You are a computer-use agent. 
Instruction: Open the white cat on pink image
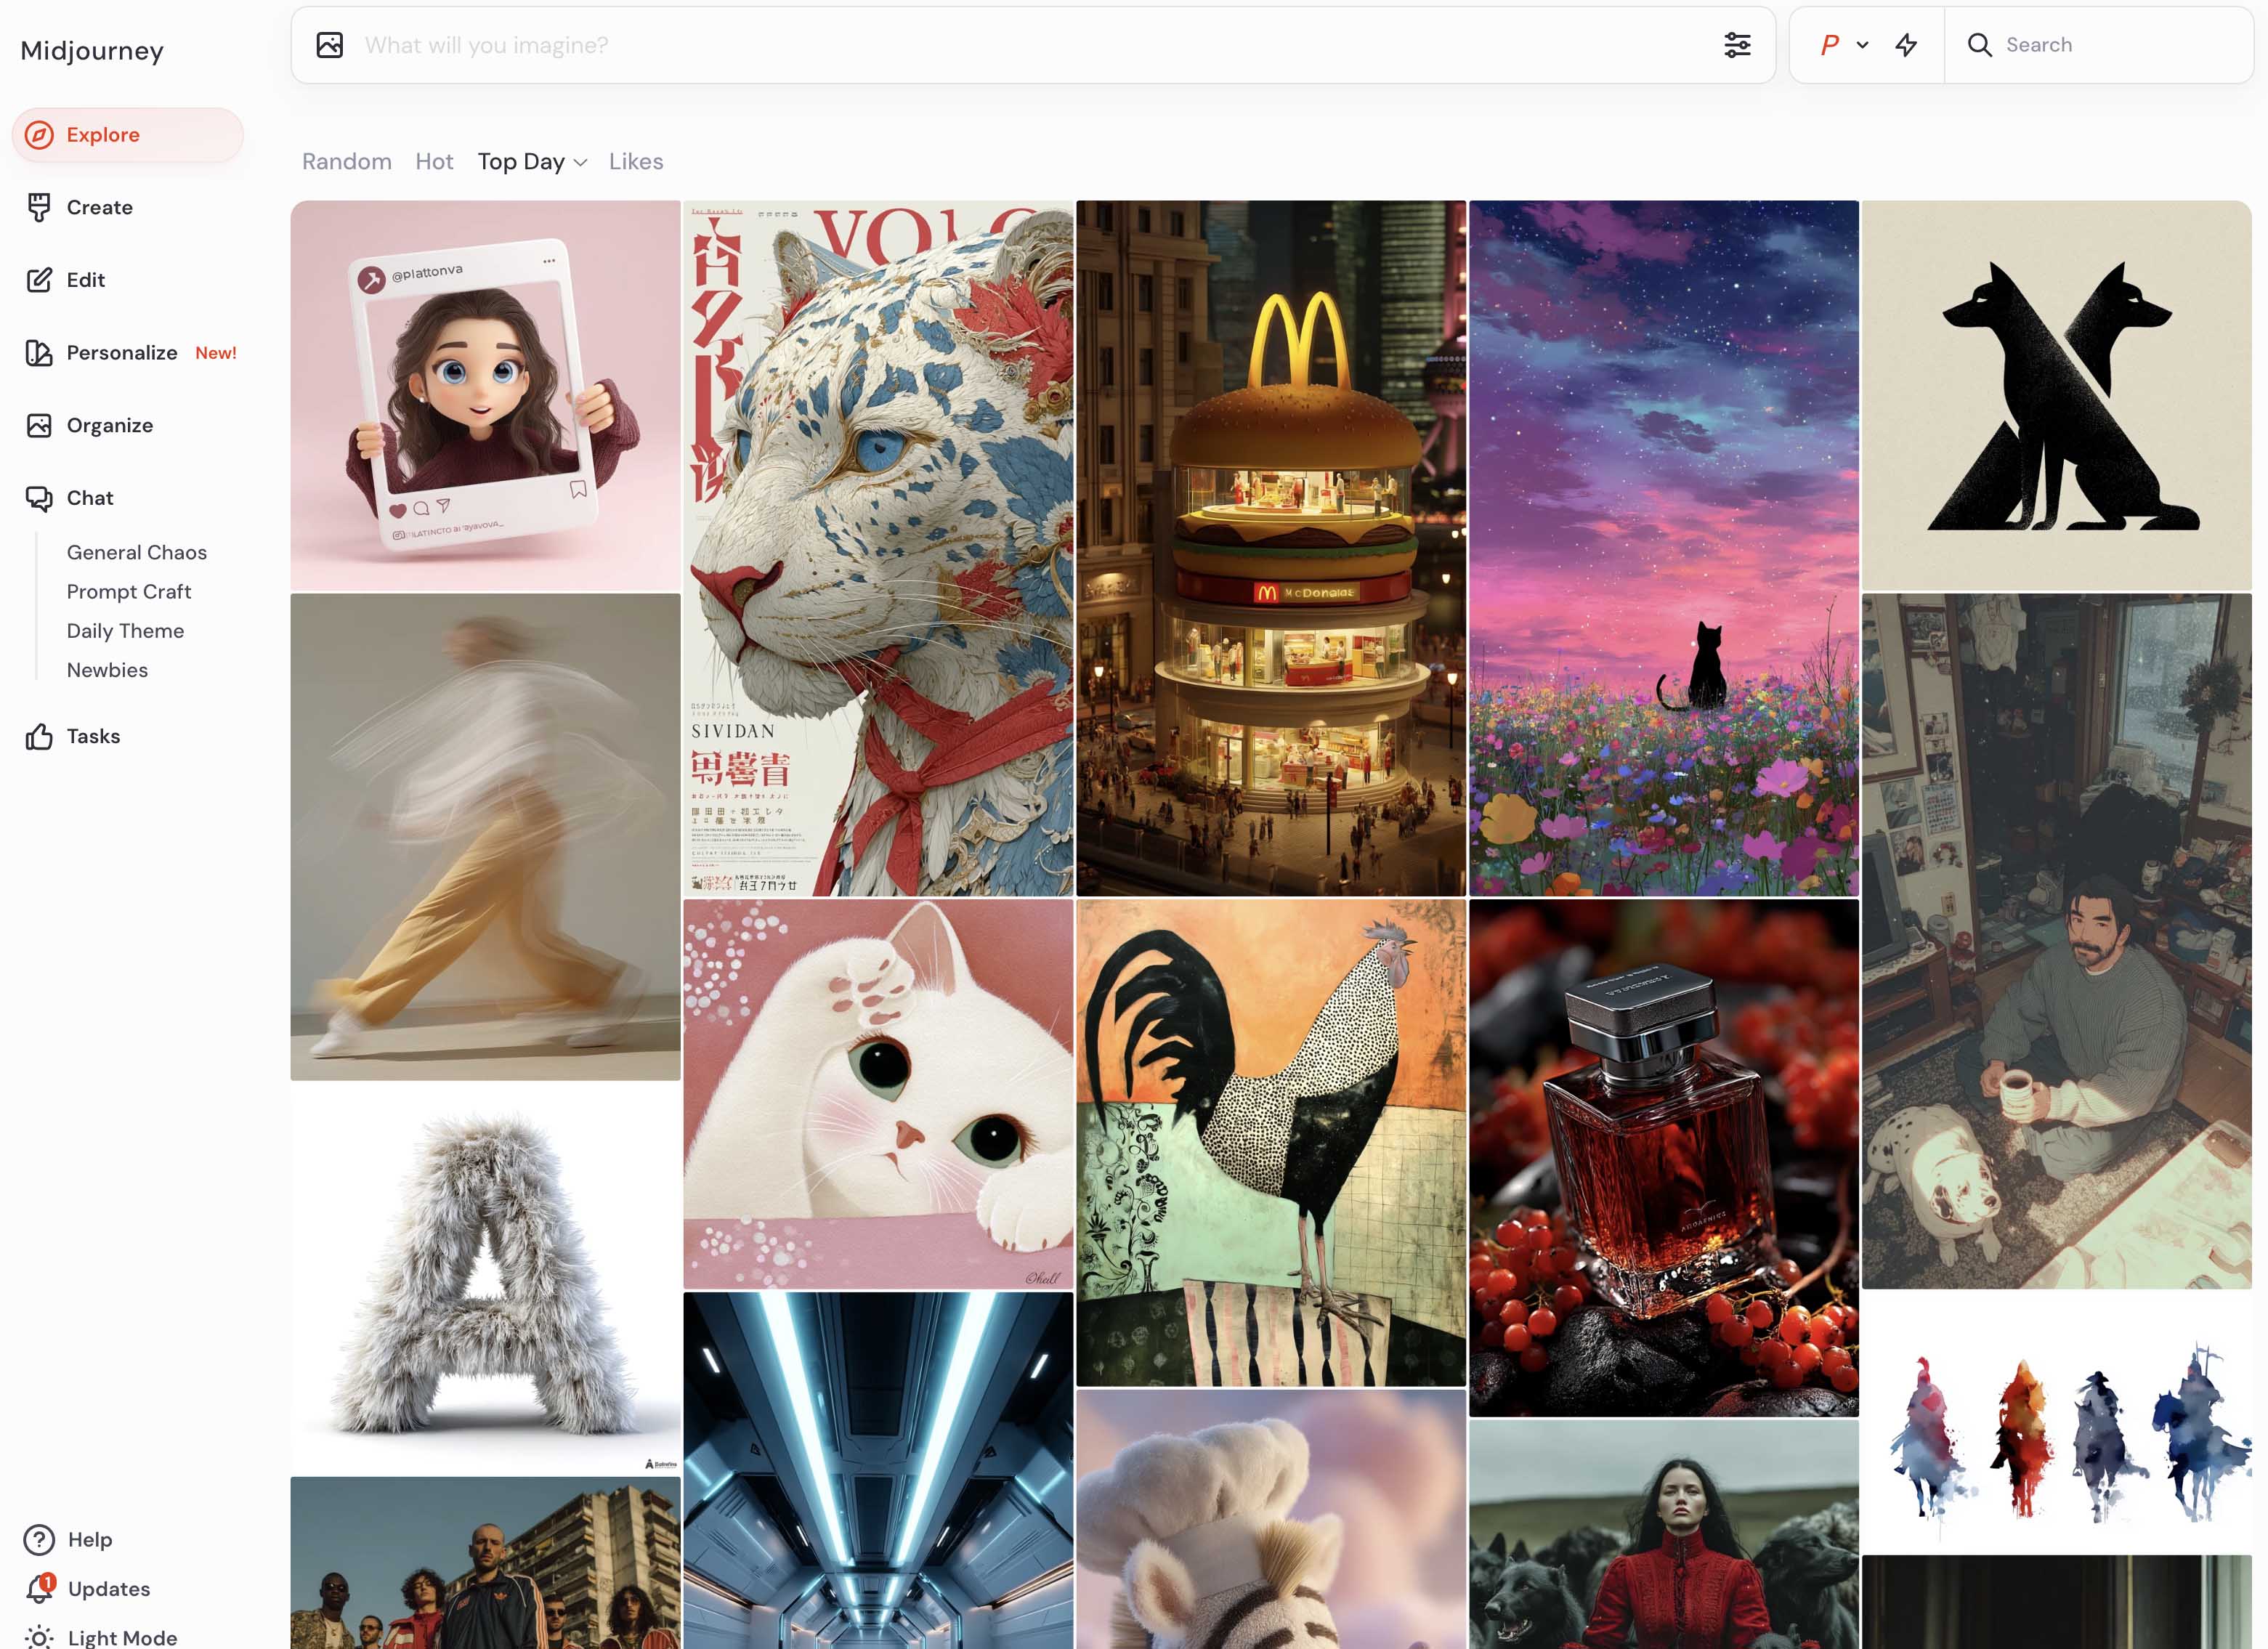point(878,1094)
